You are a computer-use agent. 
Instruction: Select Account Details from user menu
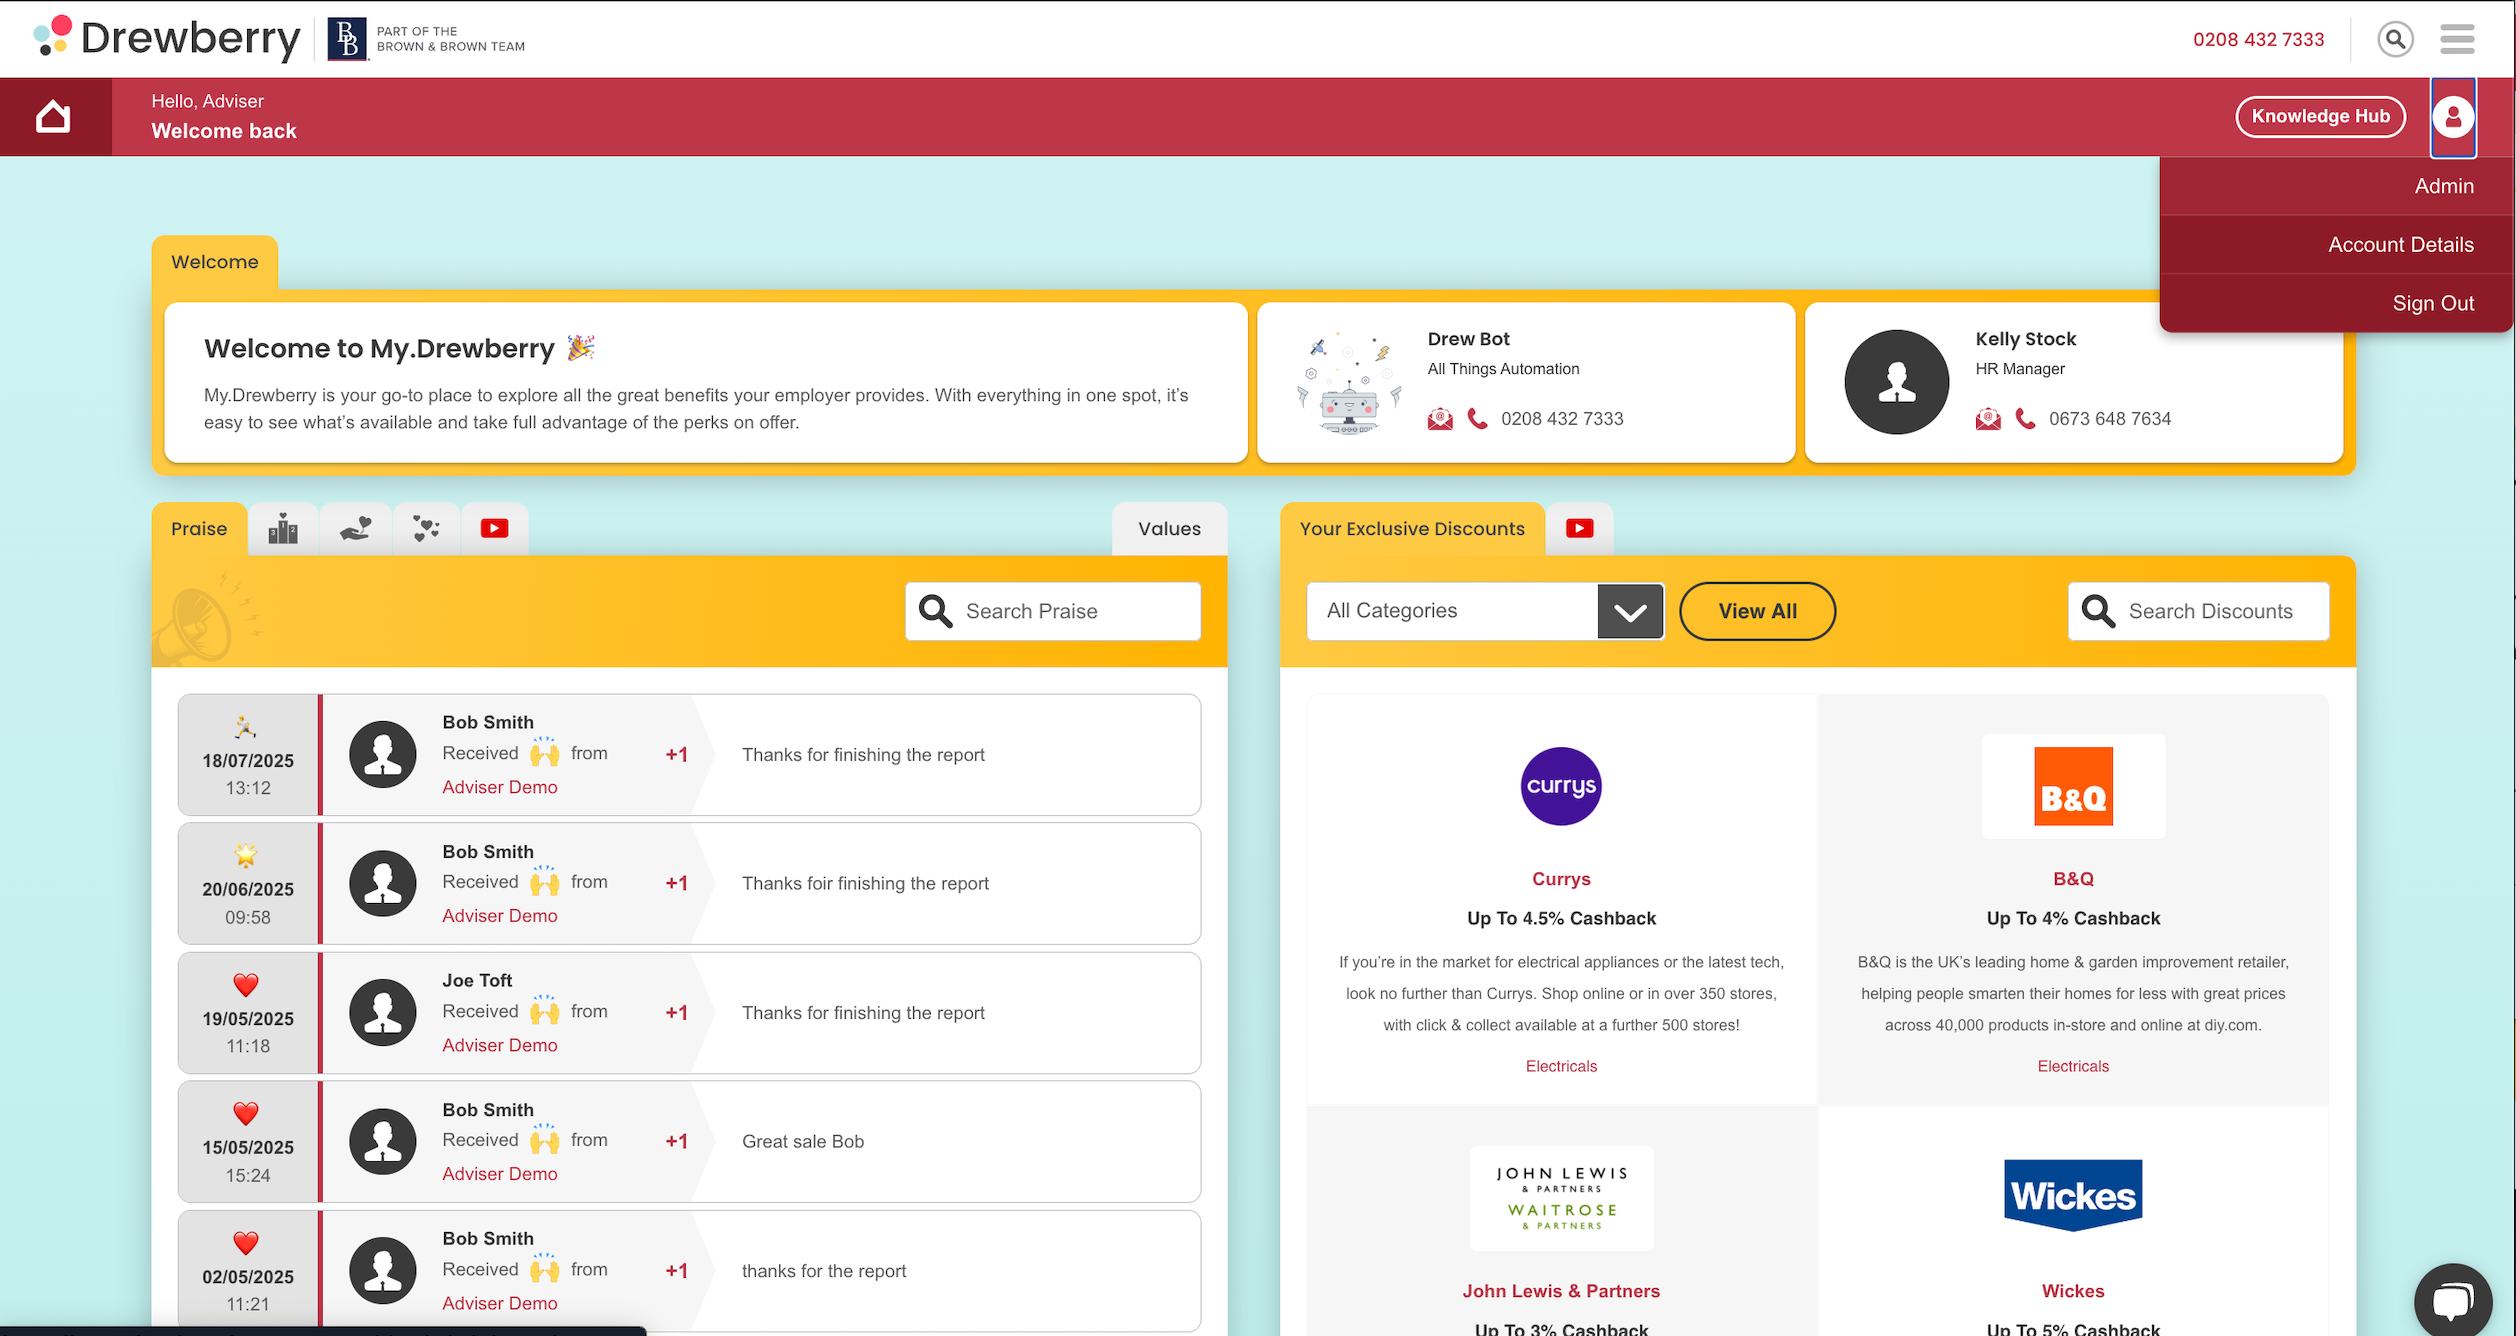2400,245
